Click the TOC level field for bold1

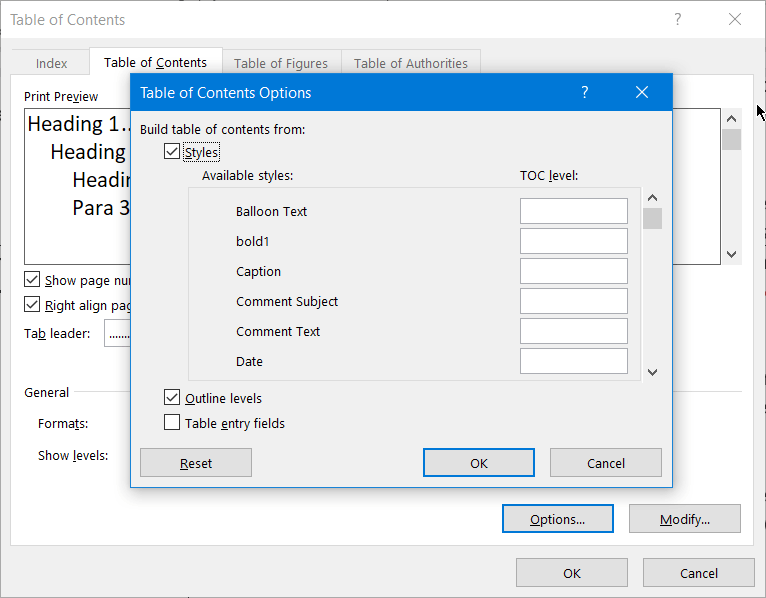pos(574,241)
